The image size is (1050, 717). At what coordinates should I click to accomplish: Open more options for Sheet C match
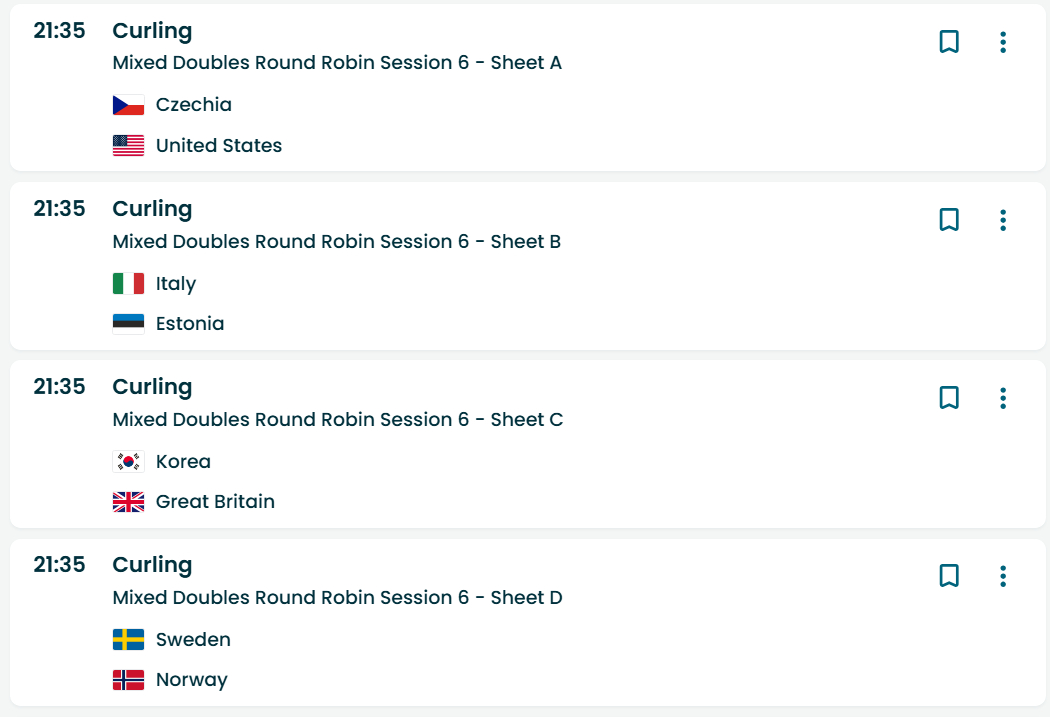click(1003, 398)
